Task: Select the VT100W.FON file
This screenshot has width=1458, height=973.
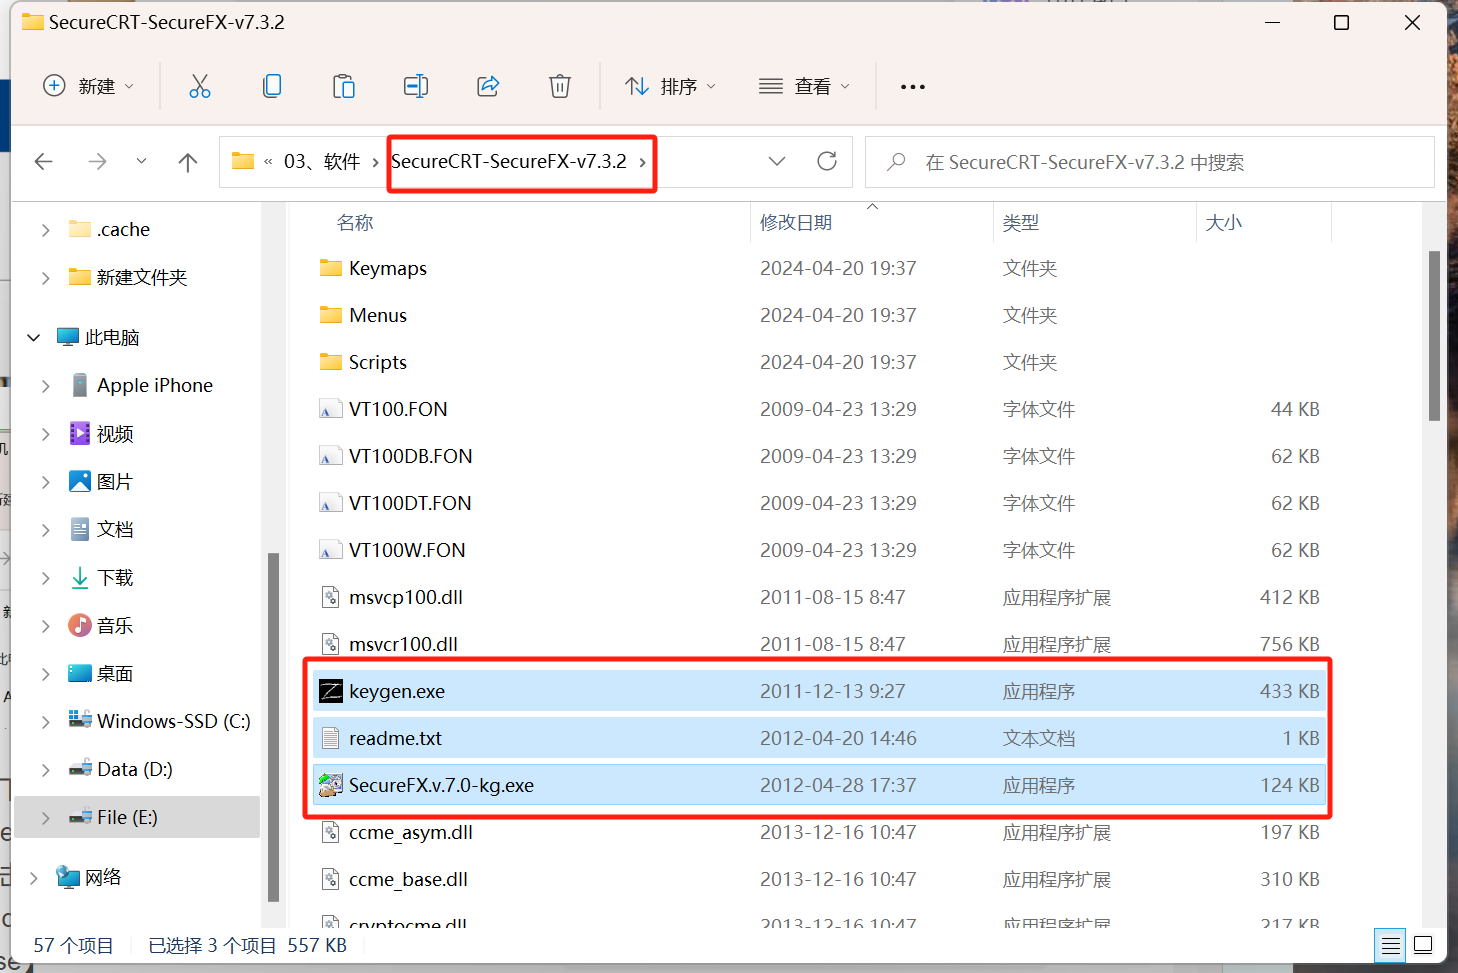Action: point(820,550)
